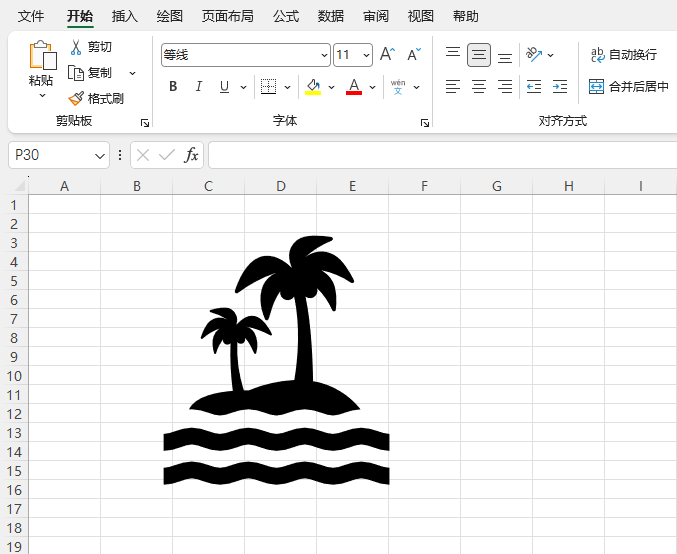Switch to the Home (开始) tab
The height and width of the screenshot is (554, 677).
click(80, 16)
